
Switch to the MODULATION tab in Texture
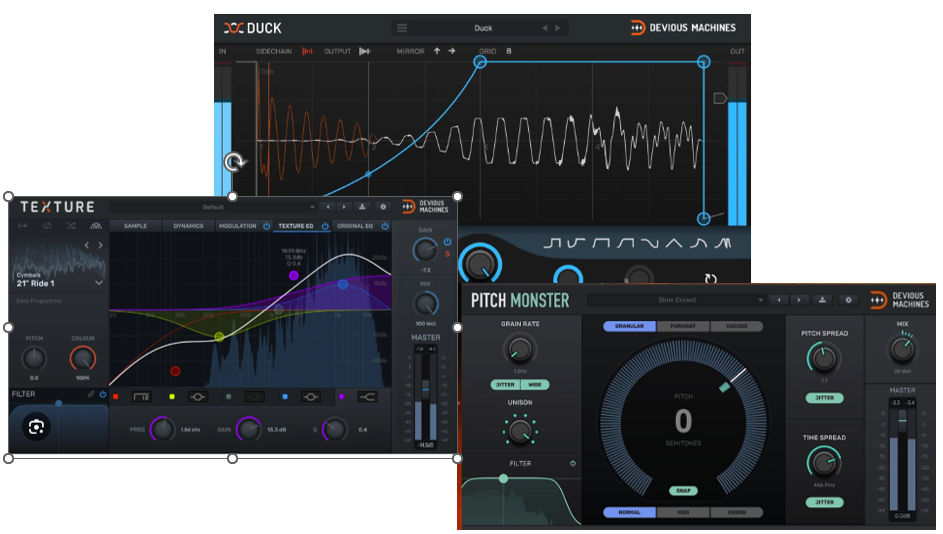click(238, 226)
